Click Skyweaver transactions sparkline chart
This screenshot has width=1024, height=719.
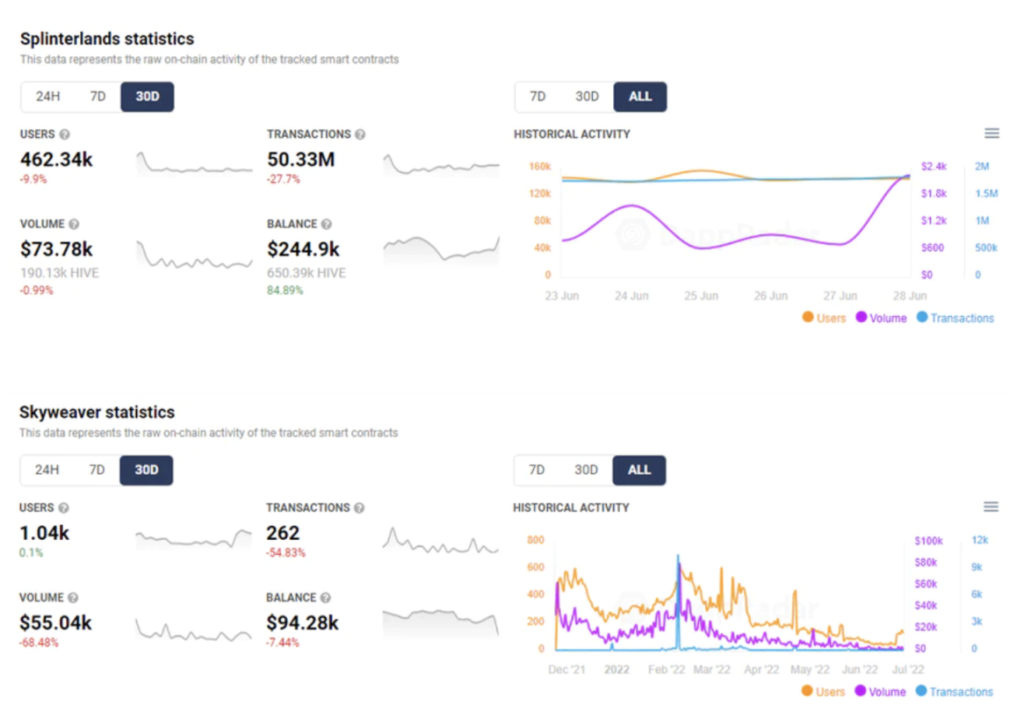[441, 541]
